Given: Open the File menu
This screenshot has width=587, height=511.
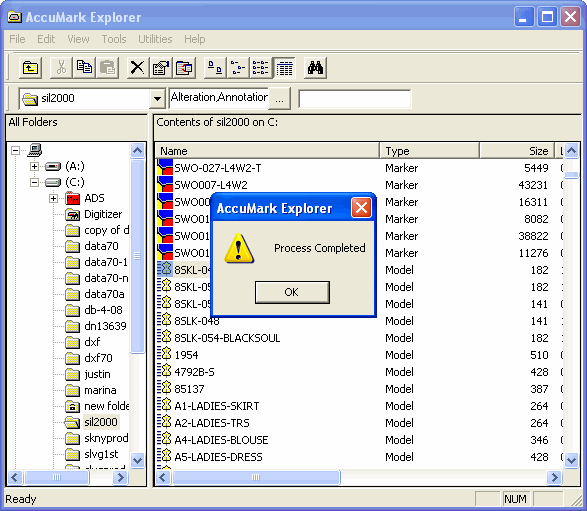Looking at the screenshot, I should pyautogui.click(x=17, y=39).
